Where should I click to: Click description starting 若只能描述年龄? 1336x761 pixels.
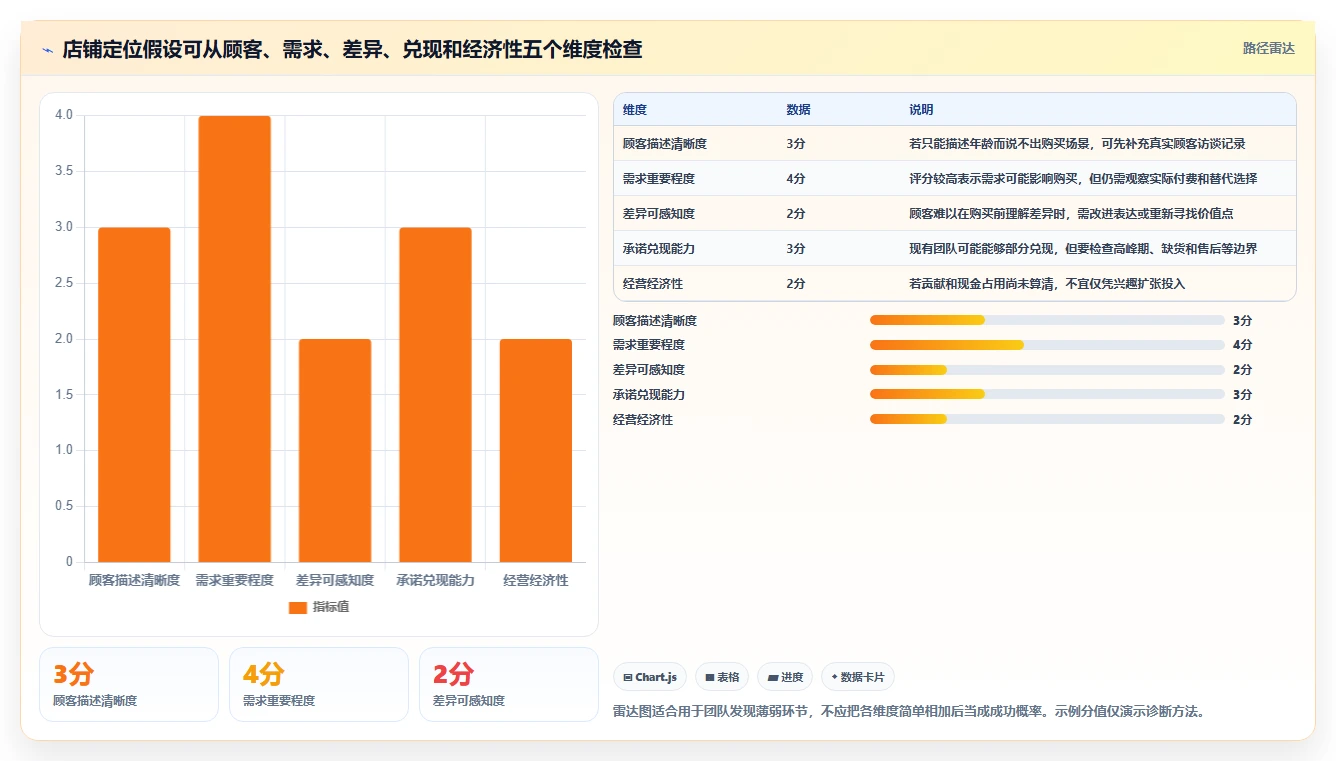click(1077, 144)
